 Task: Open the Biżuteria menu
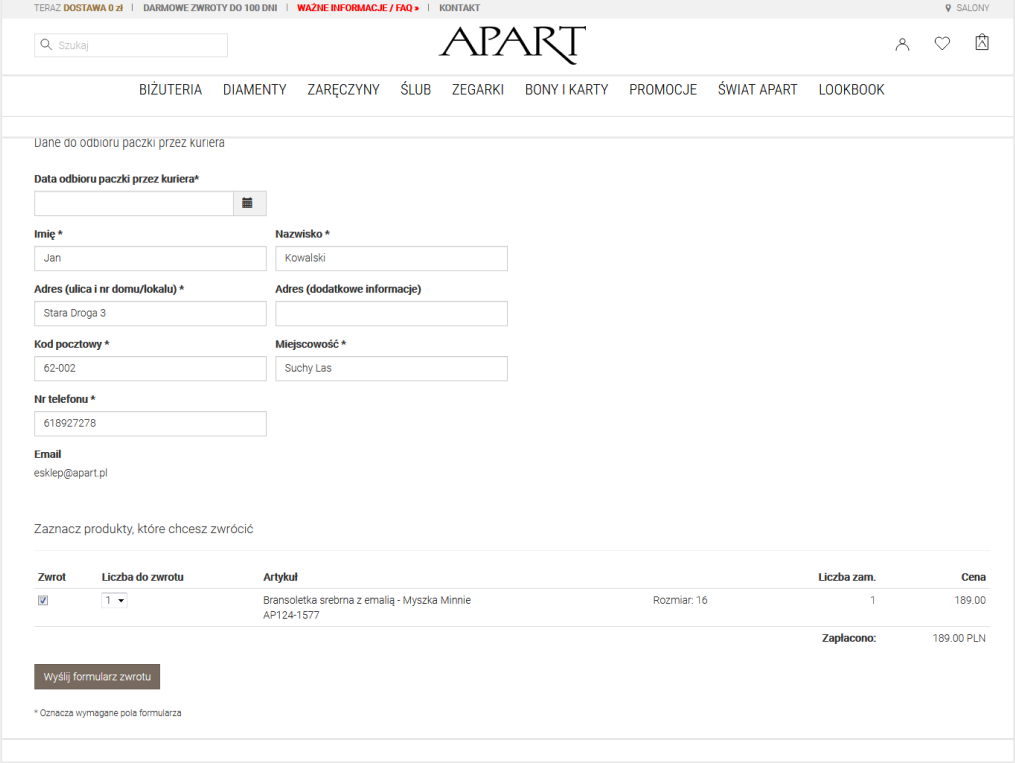[x=170, y=90]
